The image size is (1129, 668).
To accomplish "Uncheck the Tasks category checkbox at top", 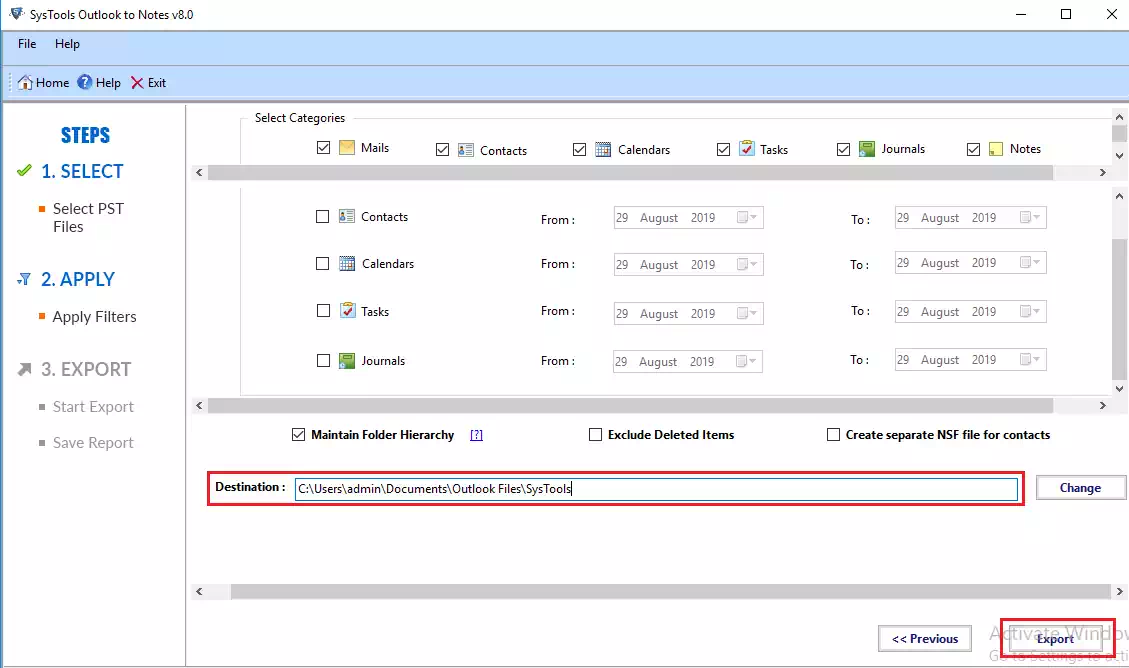I will (x=724, y=149).
